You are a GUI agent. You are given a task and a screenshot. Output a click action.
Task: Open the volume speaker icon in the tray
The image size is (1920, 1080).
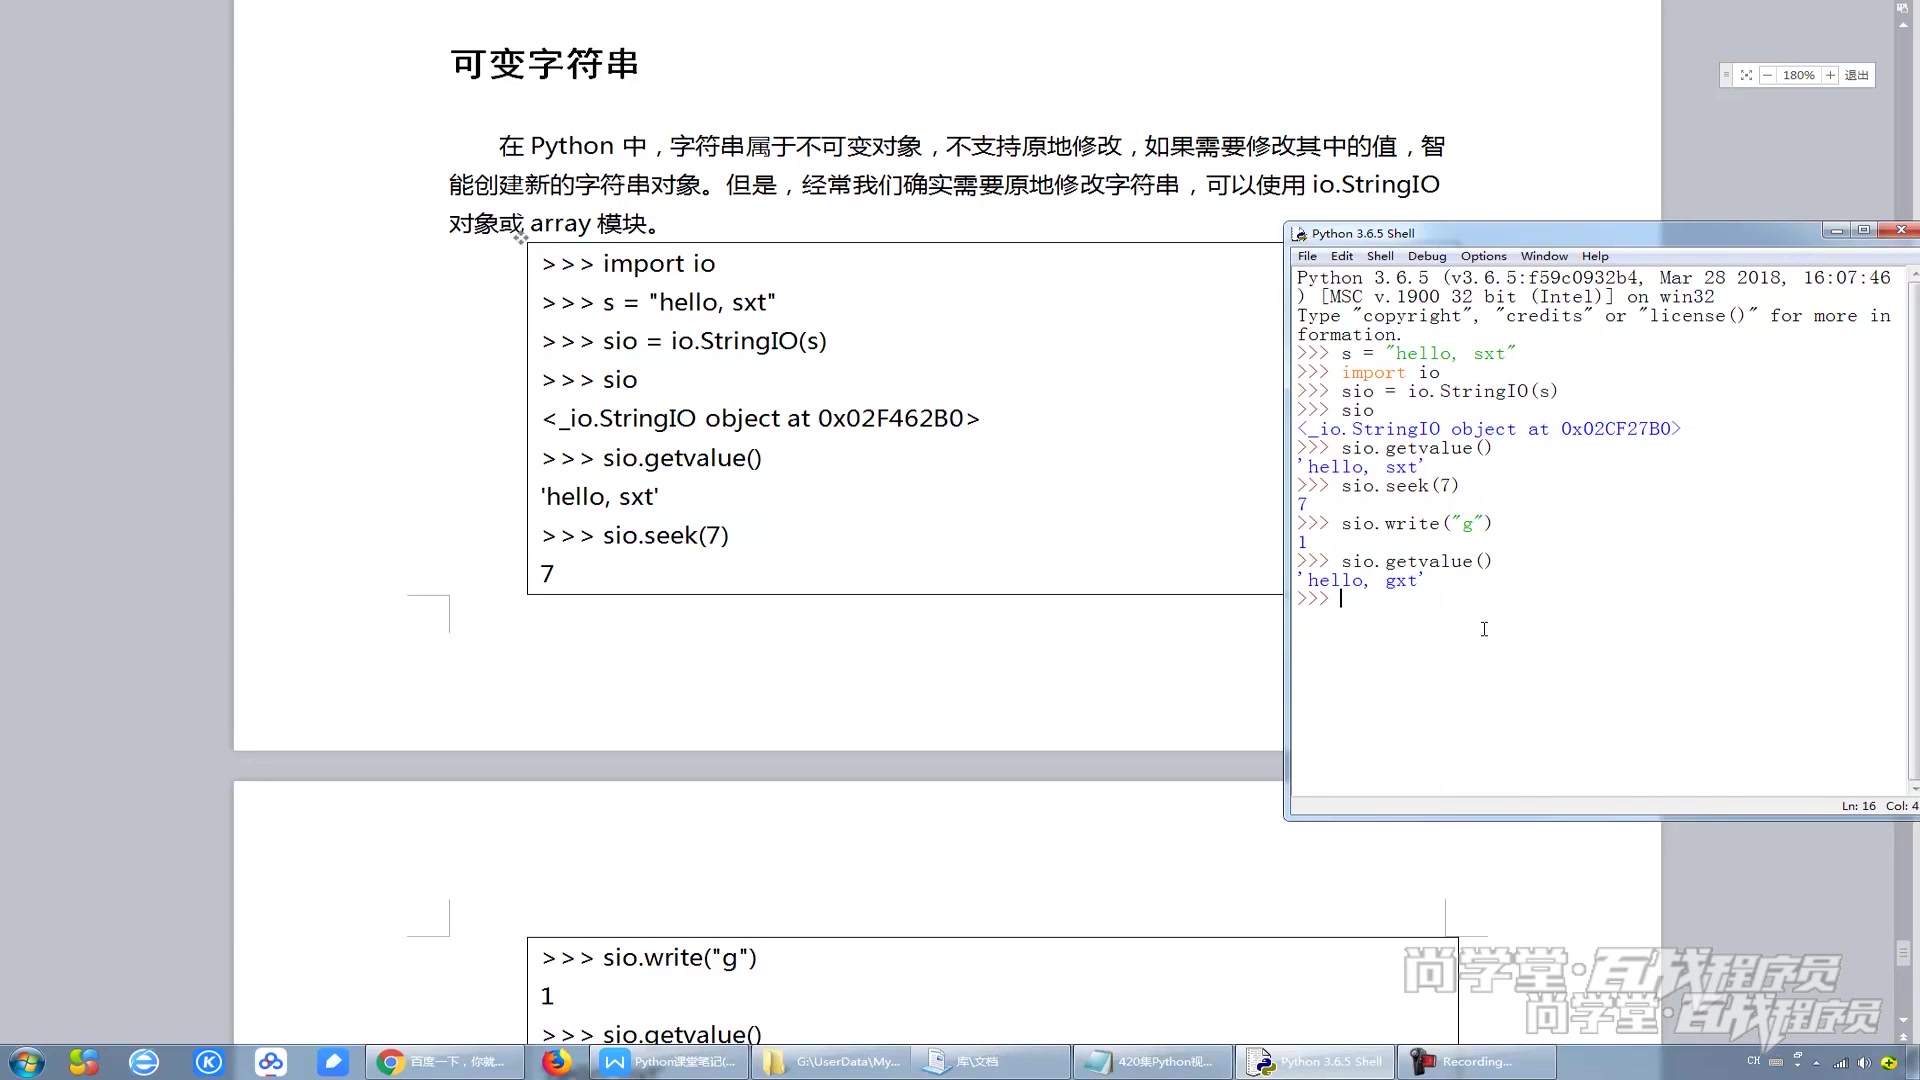click(x=1863, y=1062)
